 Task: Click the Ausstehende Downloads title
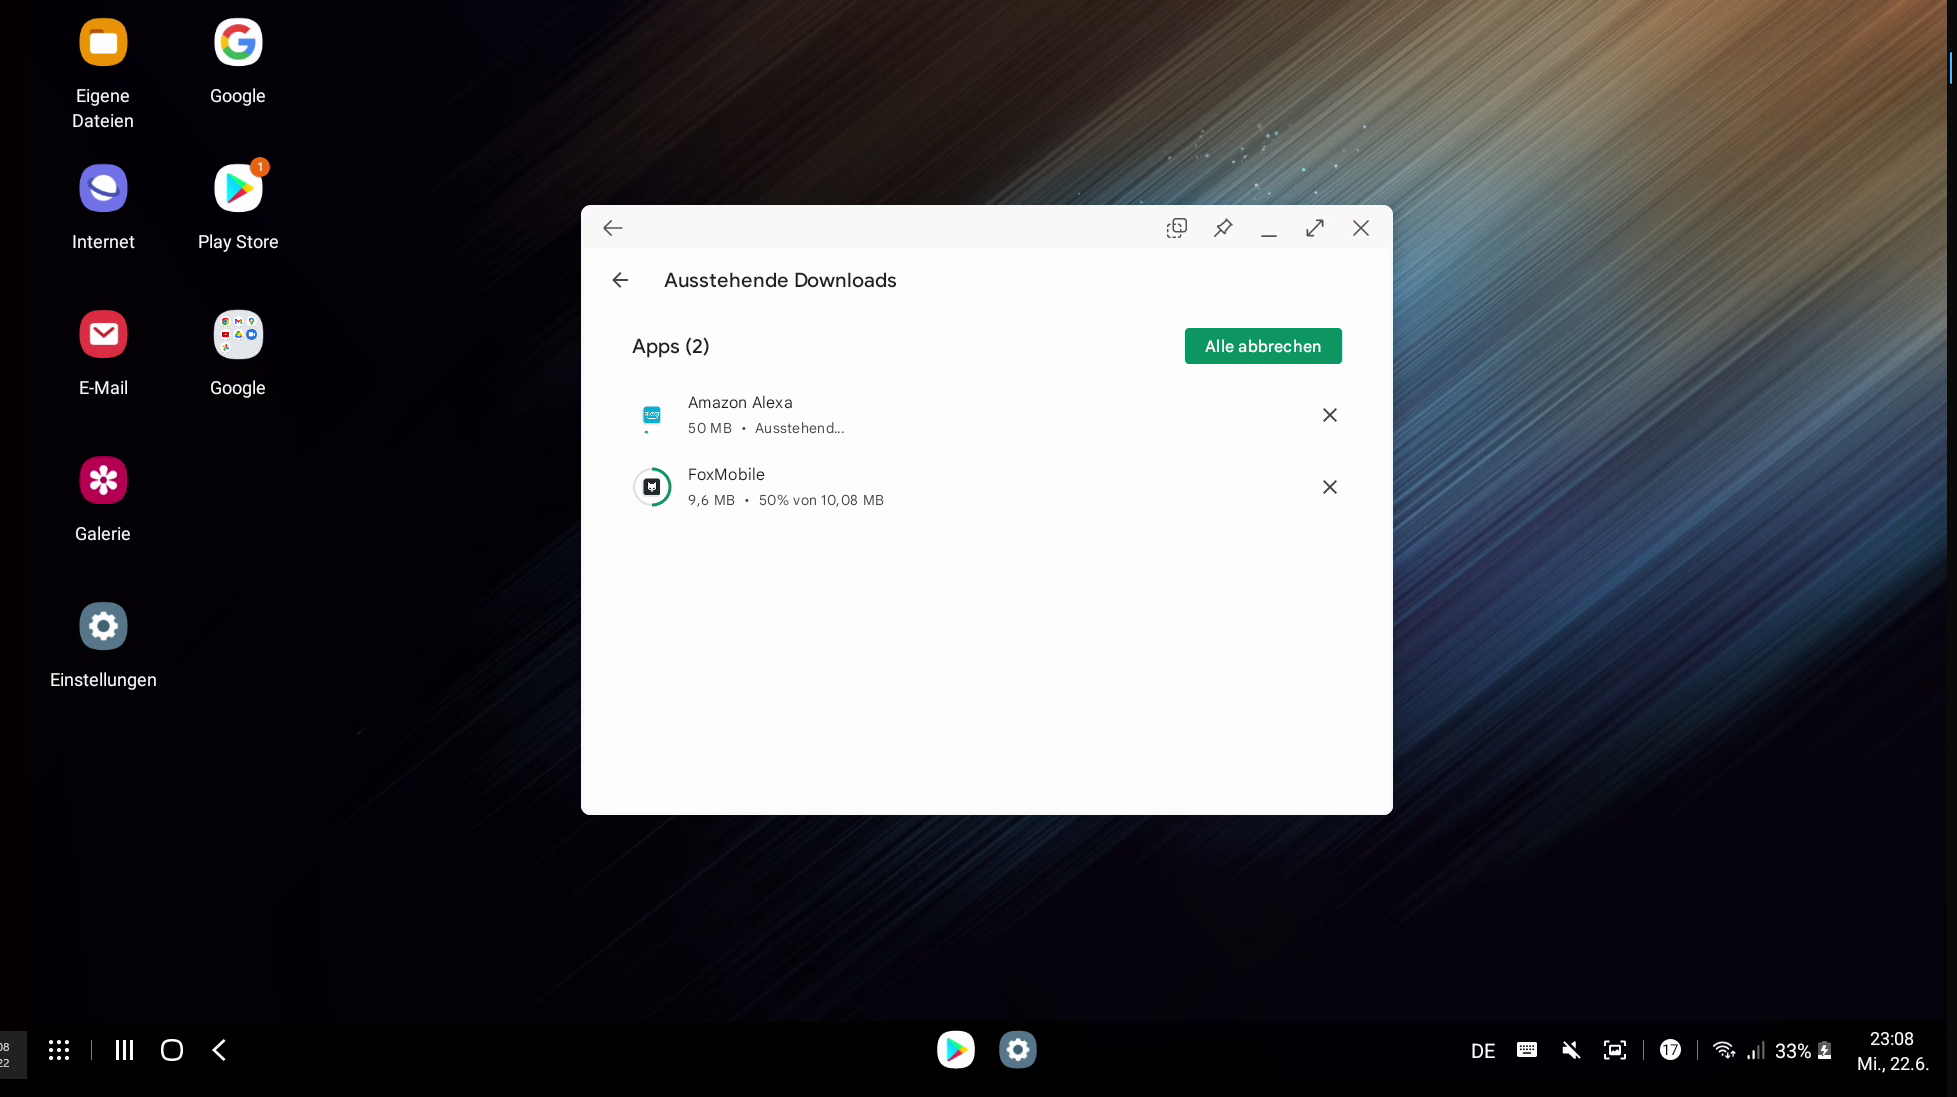pos(780,280)
